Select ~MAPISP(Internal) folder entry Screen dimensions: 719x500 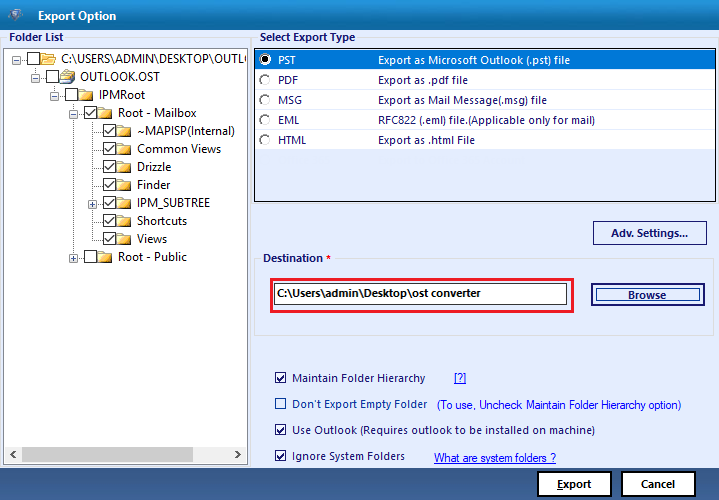(185, 131)
